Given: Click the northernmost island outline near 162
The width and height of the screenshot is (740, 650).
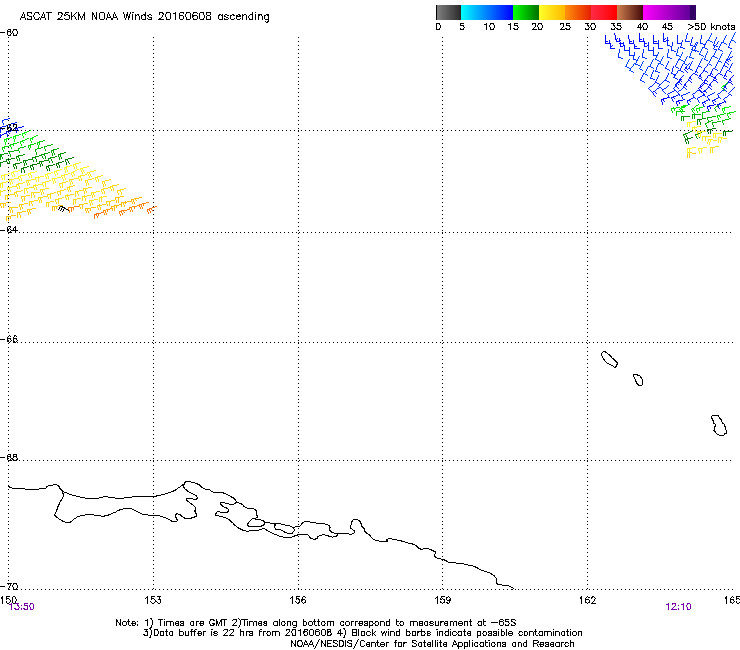Looking at the screenshot, I should (609, 359).
